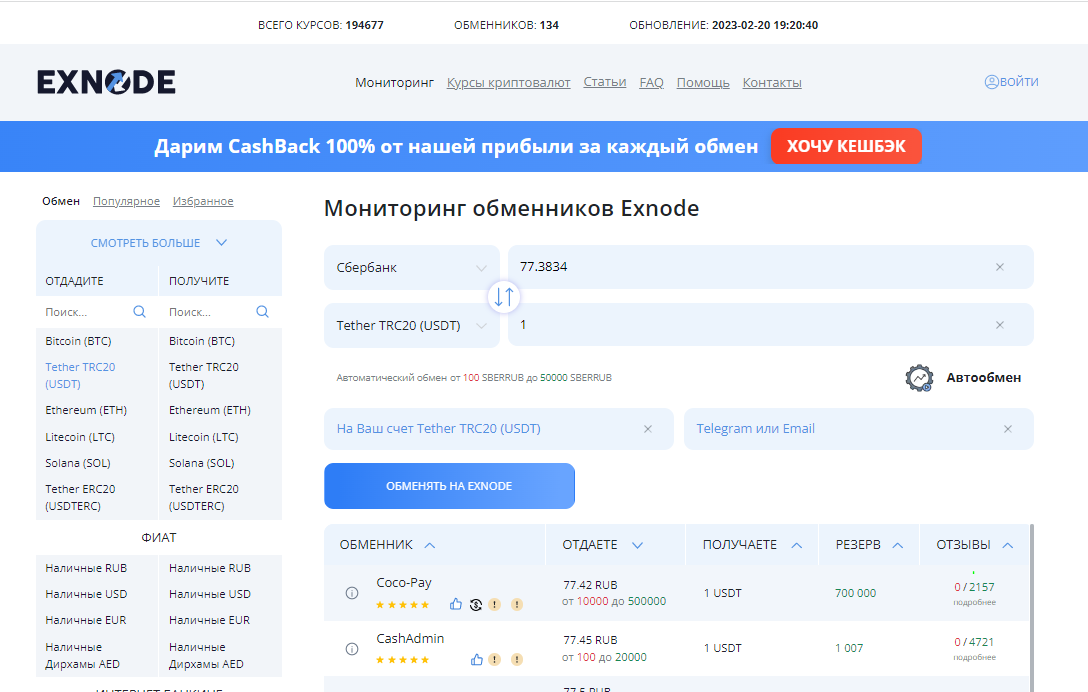Screen dimensions: 1088x692
Task: Click the EXNODE logo
Action: coord(106,82)
